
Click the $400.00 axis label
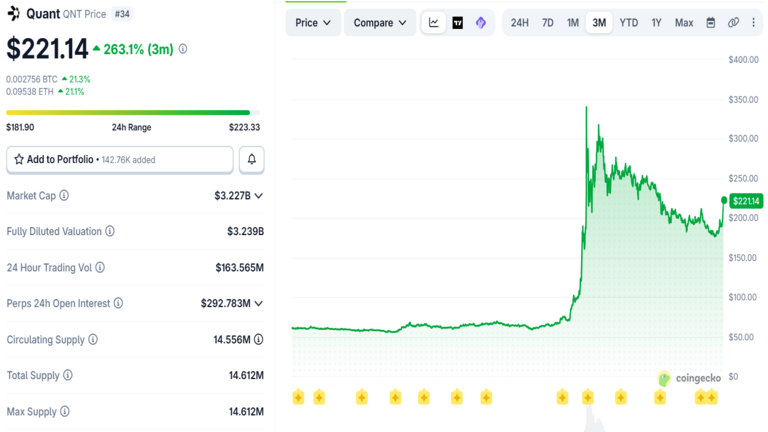coord(744,60)
